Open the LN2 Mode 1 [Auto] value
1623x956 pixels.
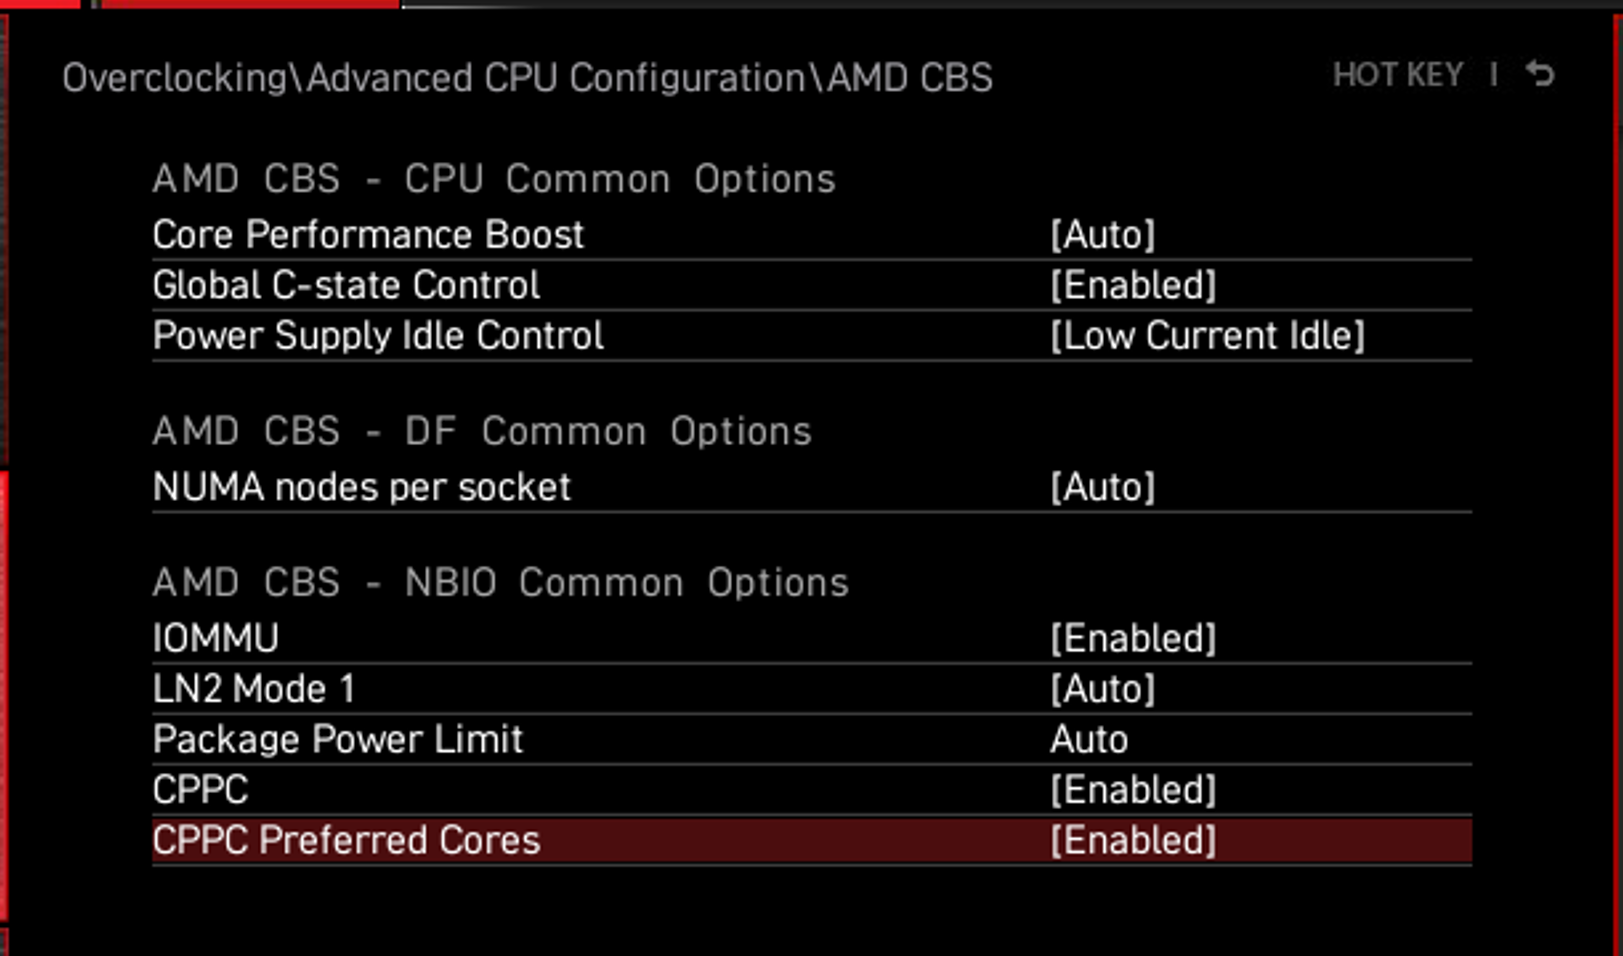point(1102,689)
